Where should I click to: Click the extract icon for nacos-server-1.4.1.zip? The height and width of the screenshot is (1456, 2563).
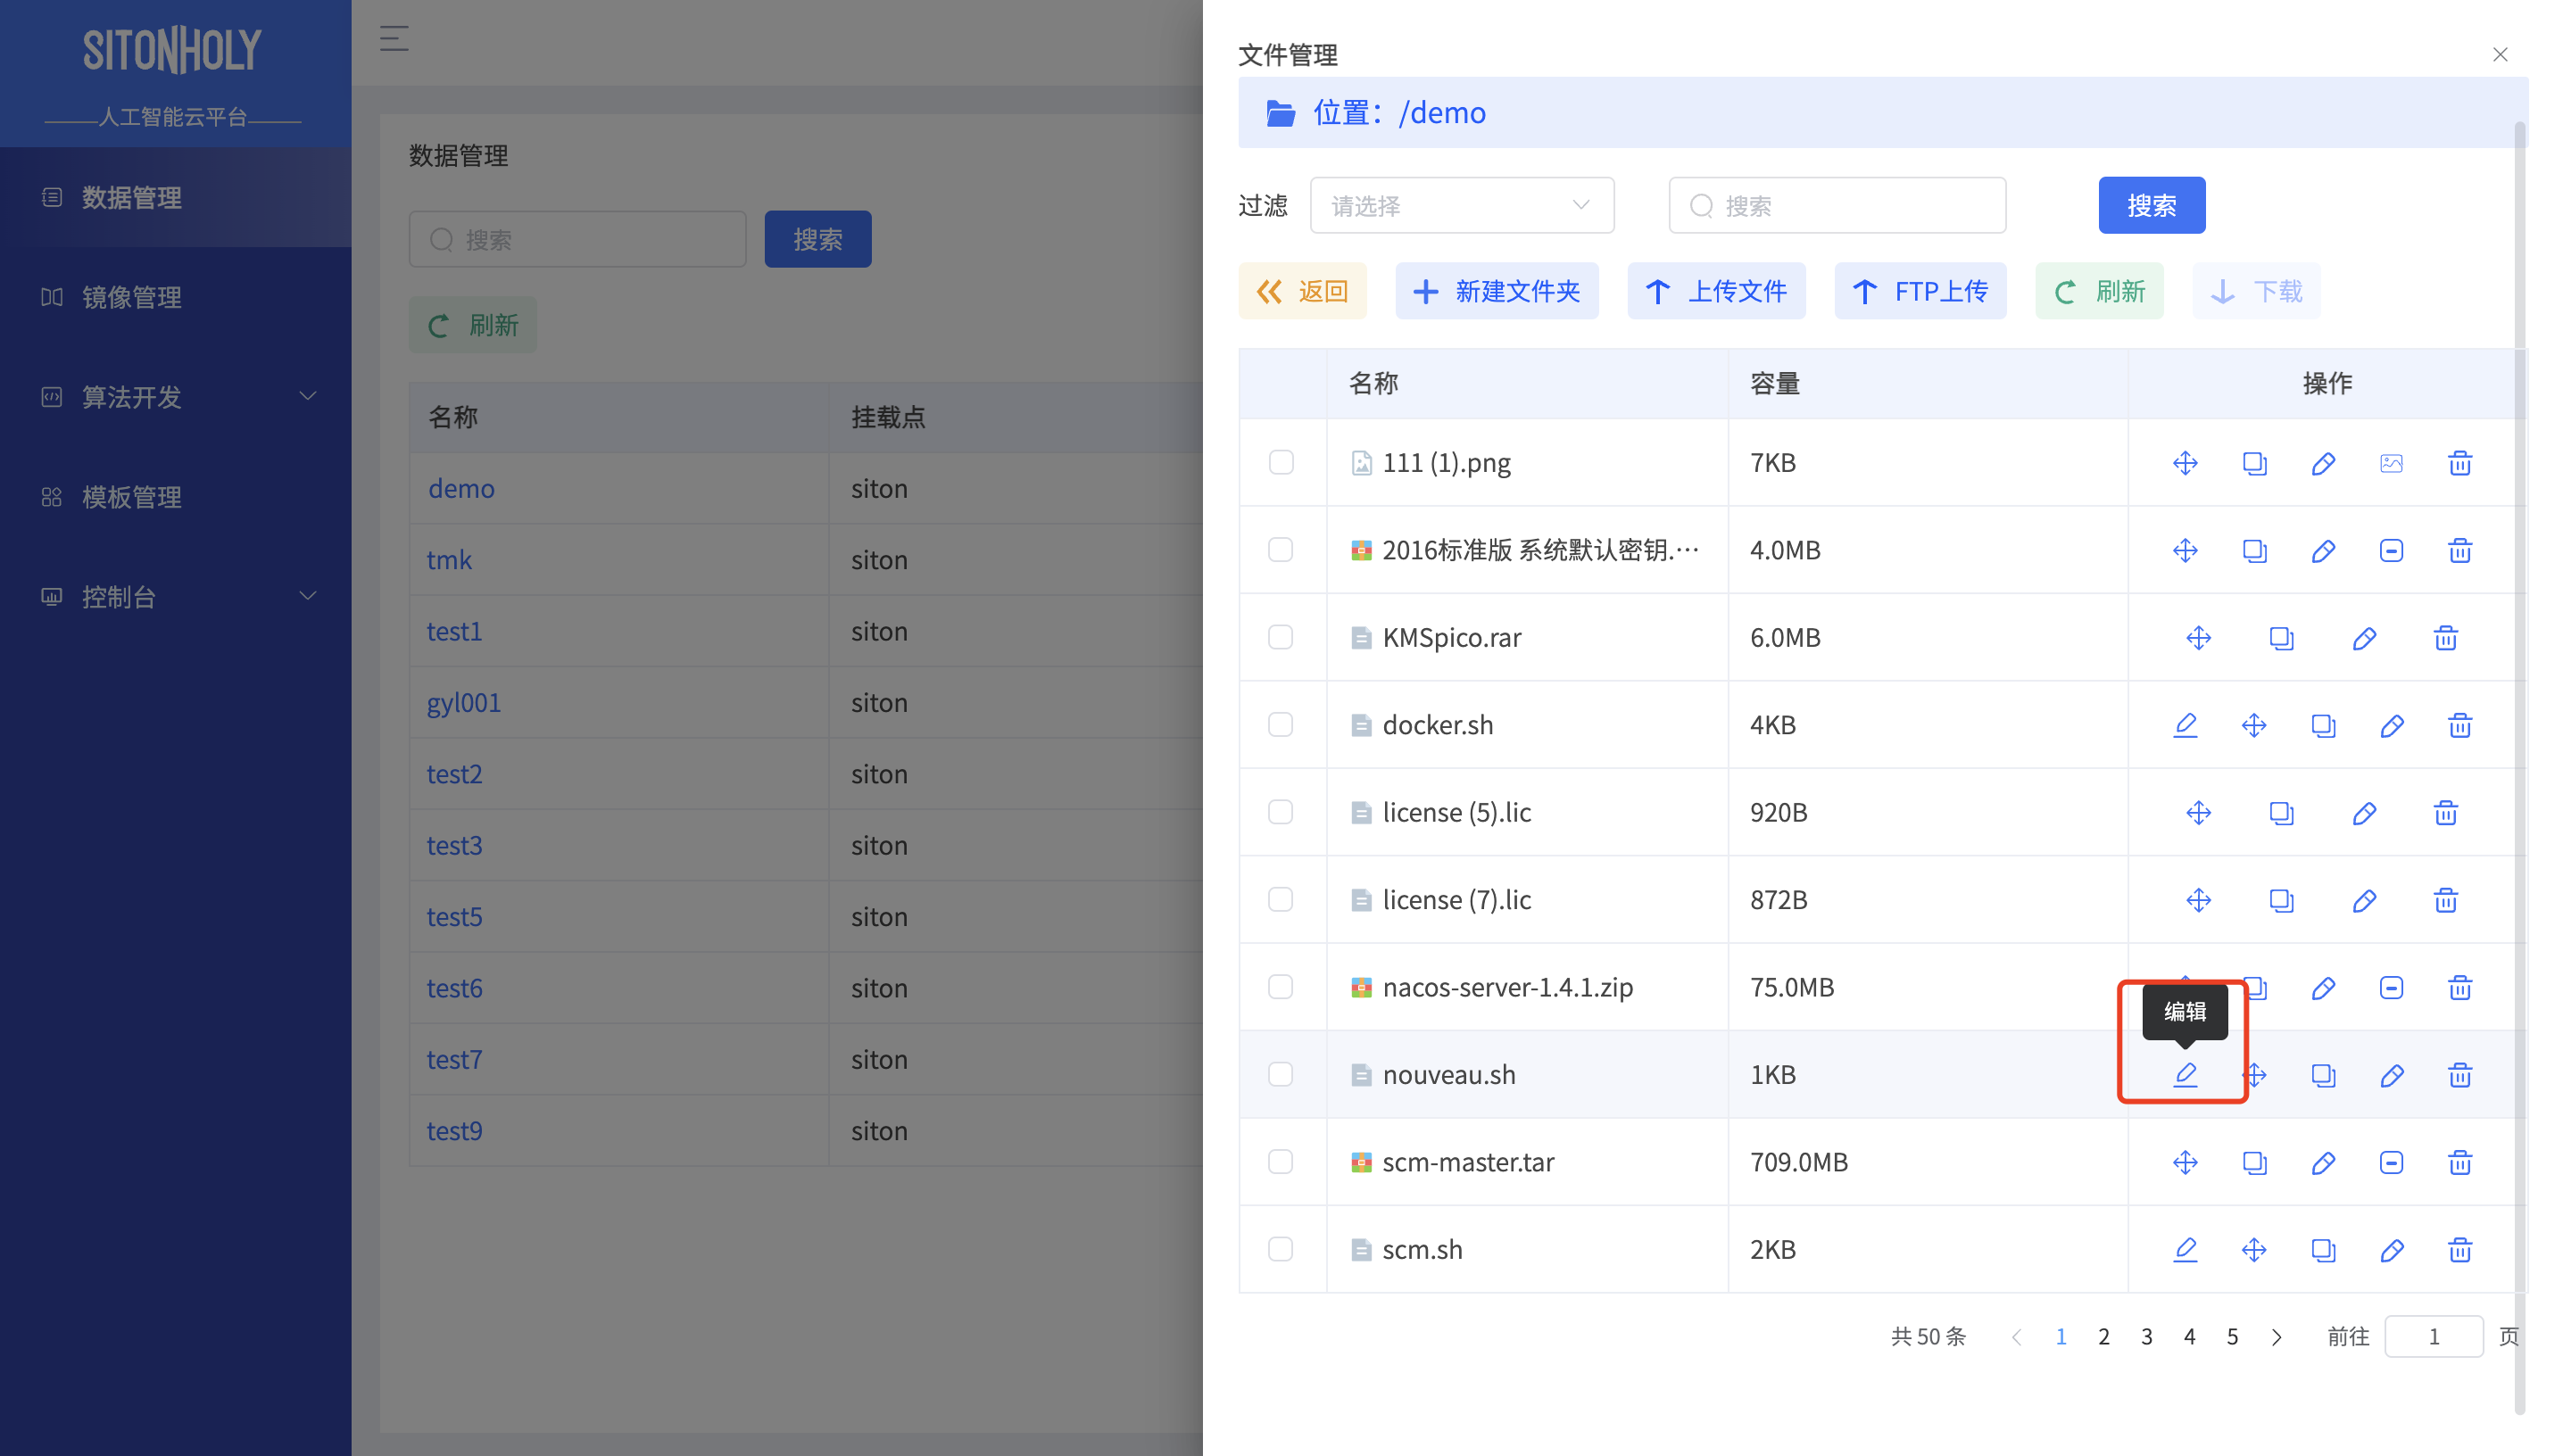pos(2391,988)
